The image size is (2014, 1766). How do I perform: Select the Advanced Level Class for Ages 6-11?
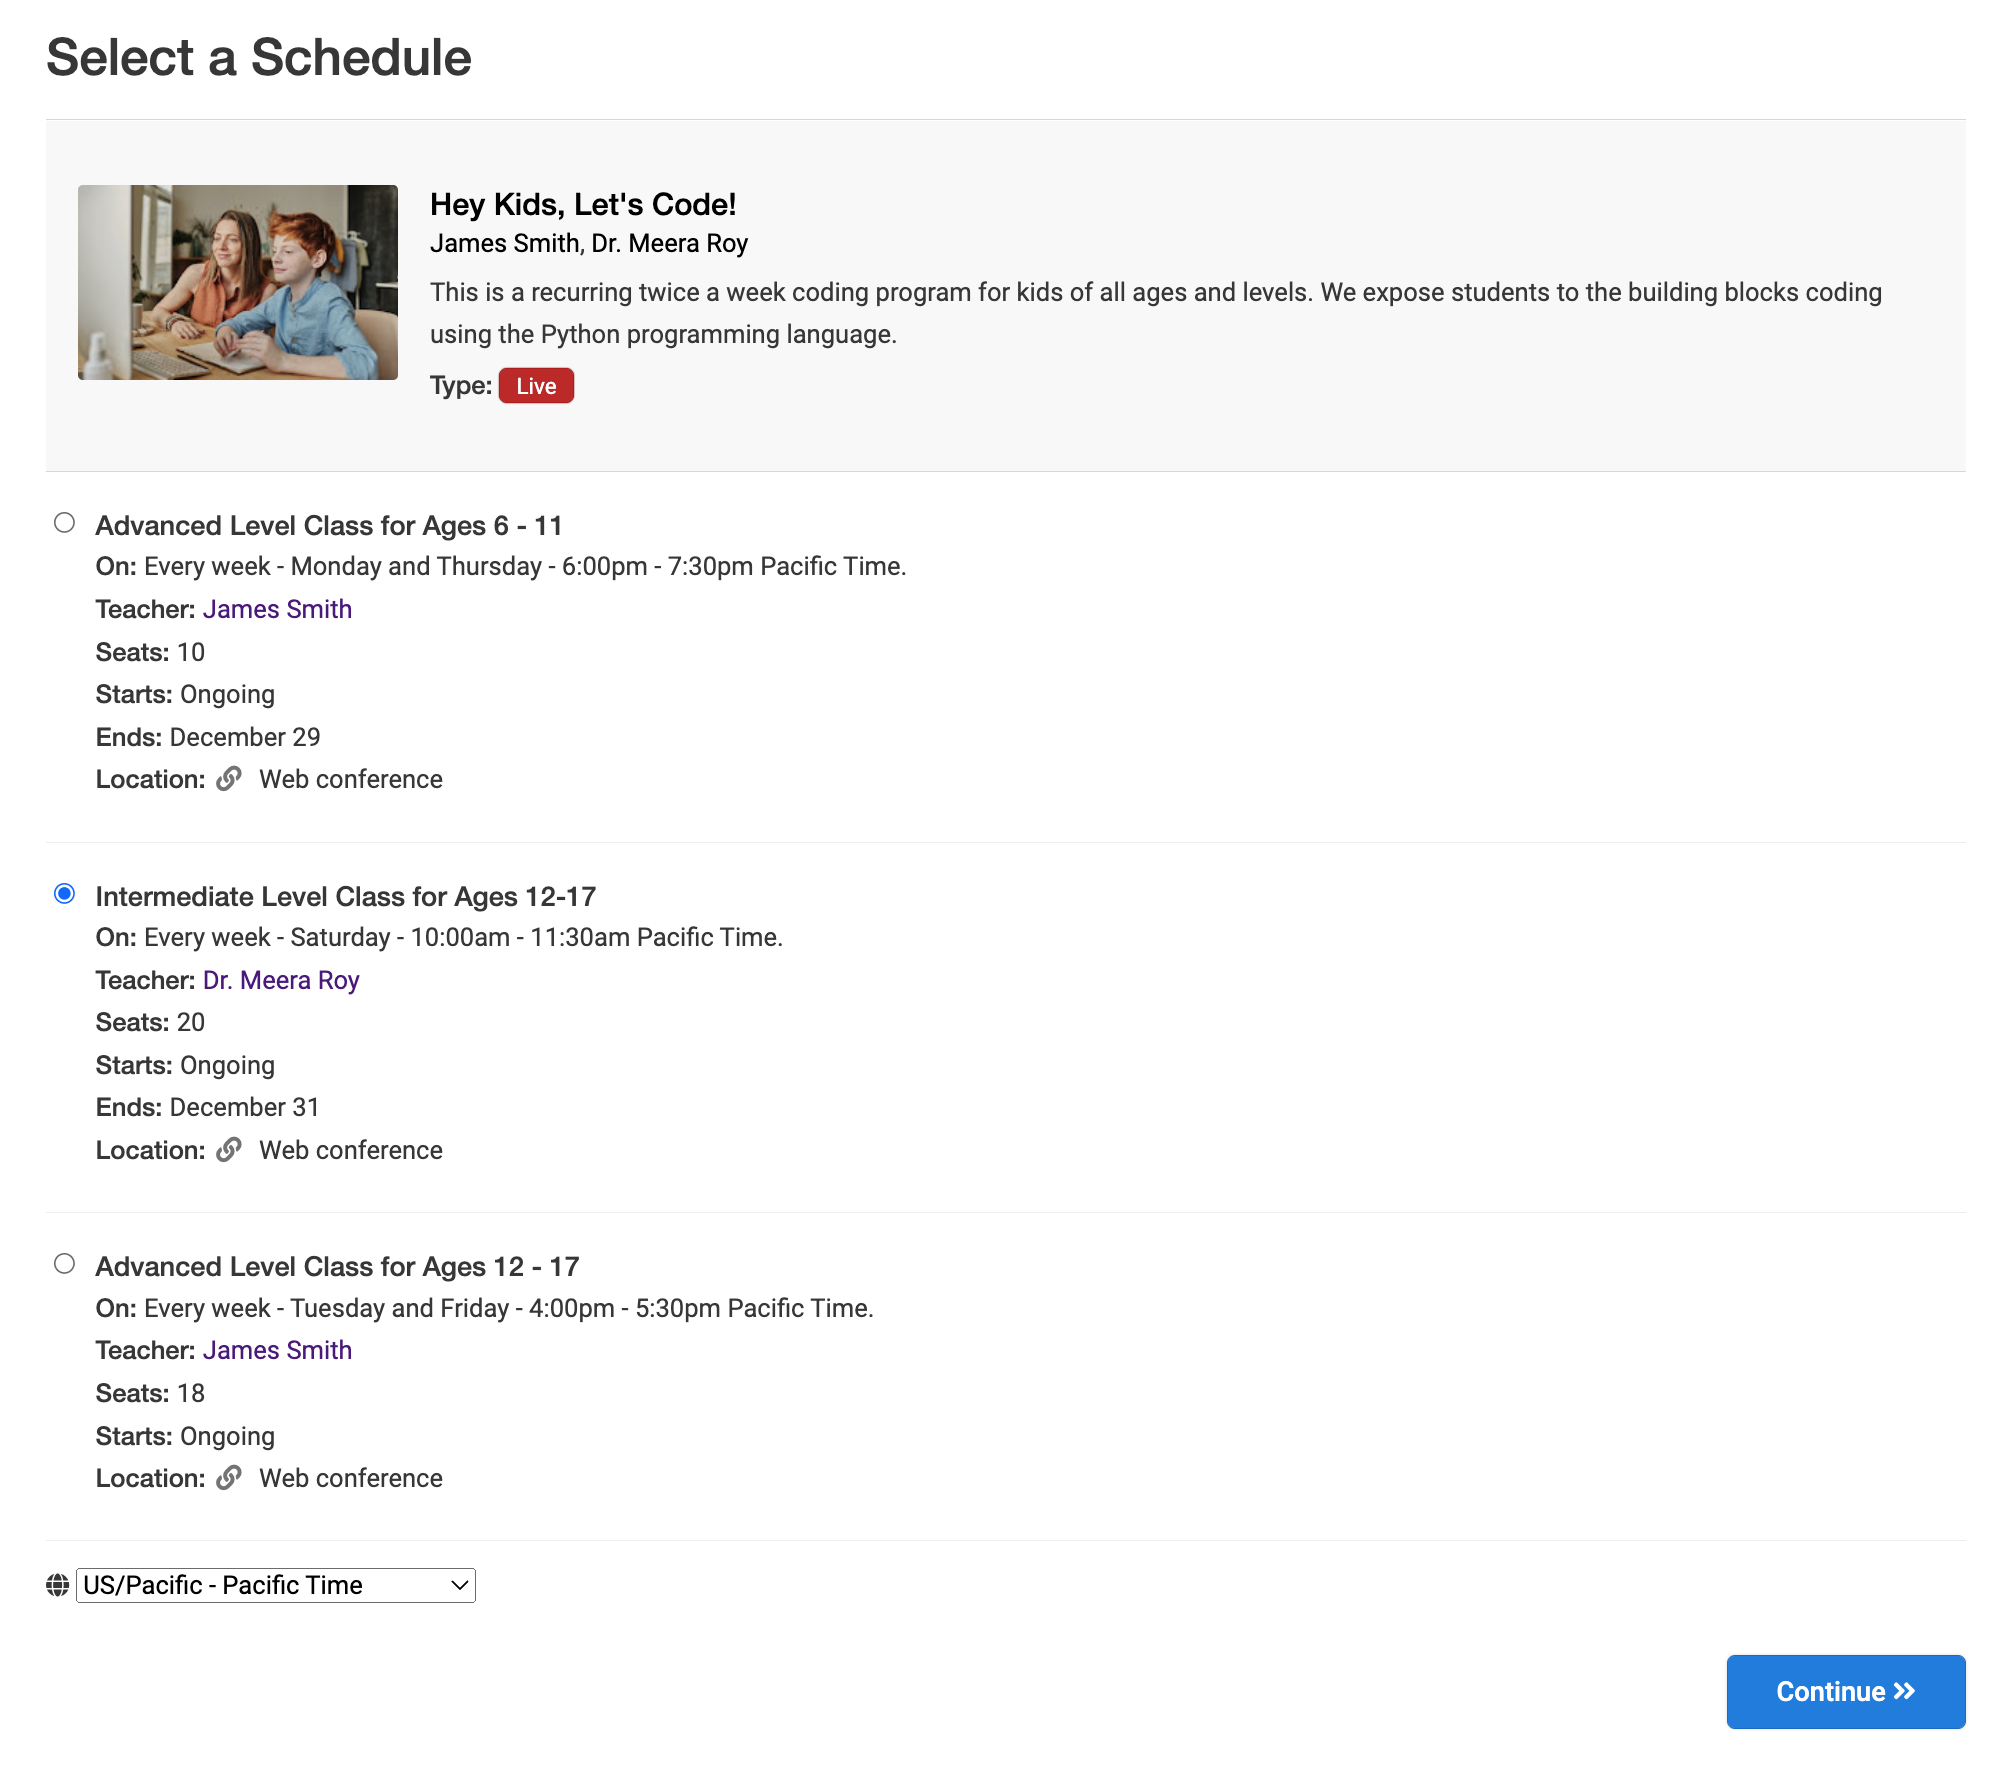point(65,521)
